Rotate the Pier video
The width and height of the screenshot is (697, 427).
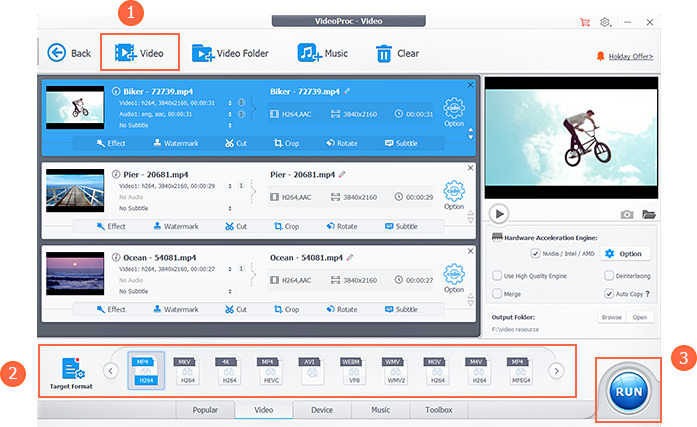point(342,226)
